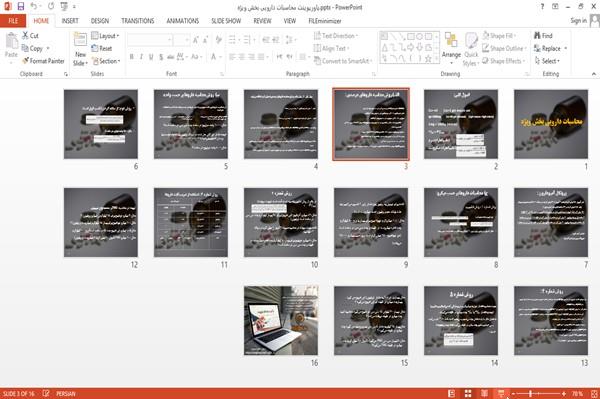Viewport: 600px width, 399px height.
Task: Open the Section dropdown menu
Action: coord(106,61)
